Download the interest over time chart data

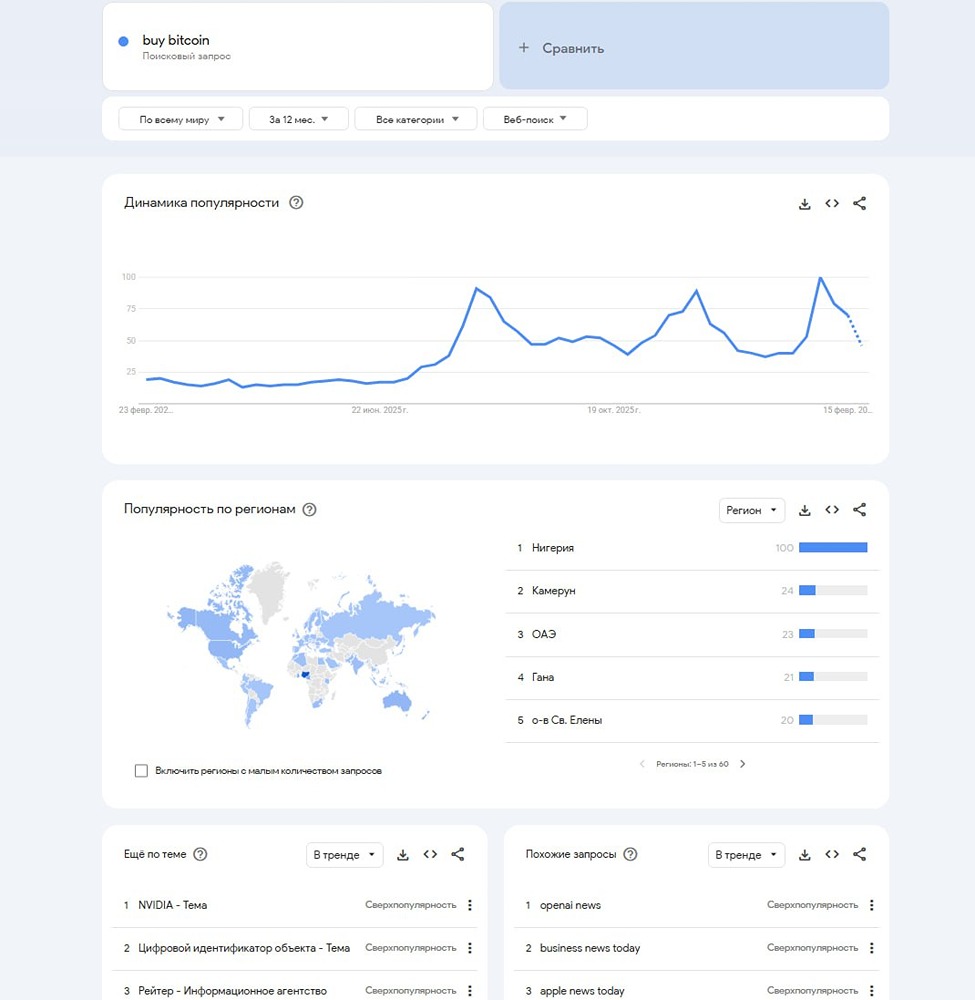coord(804,204)
